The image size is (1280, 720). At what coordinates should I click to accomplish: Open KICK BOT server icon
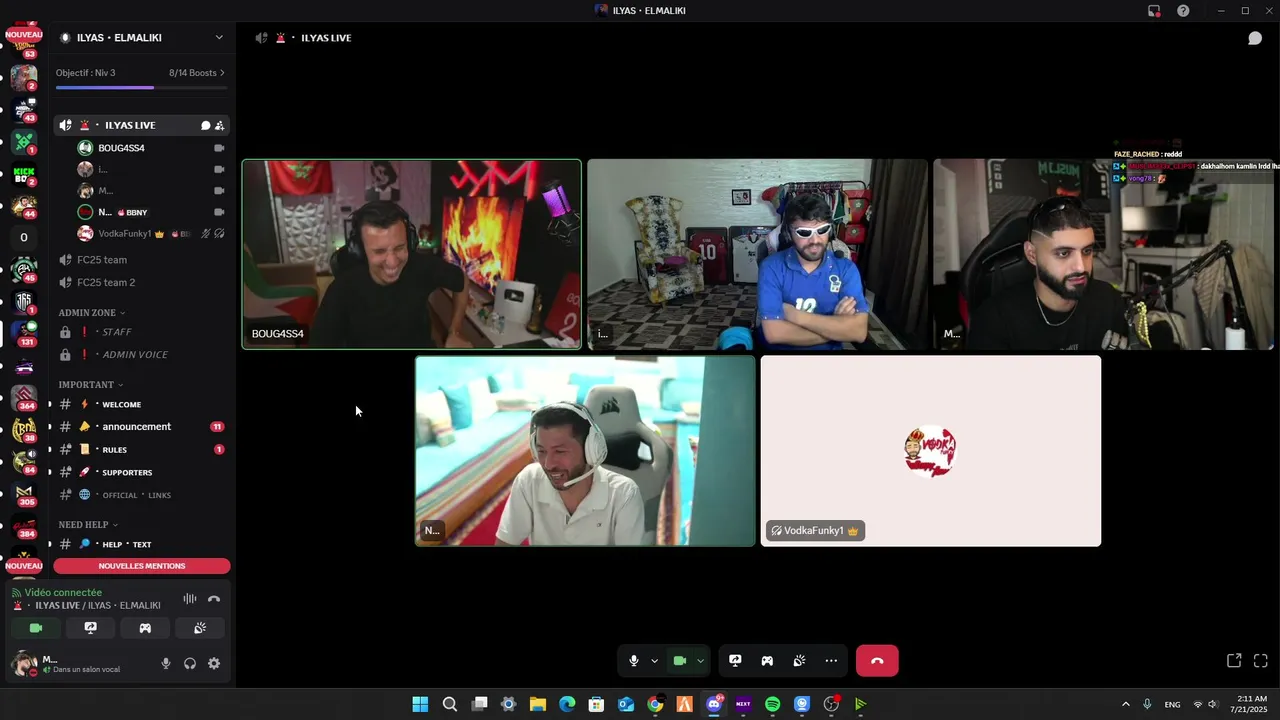tap(24, 174)
